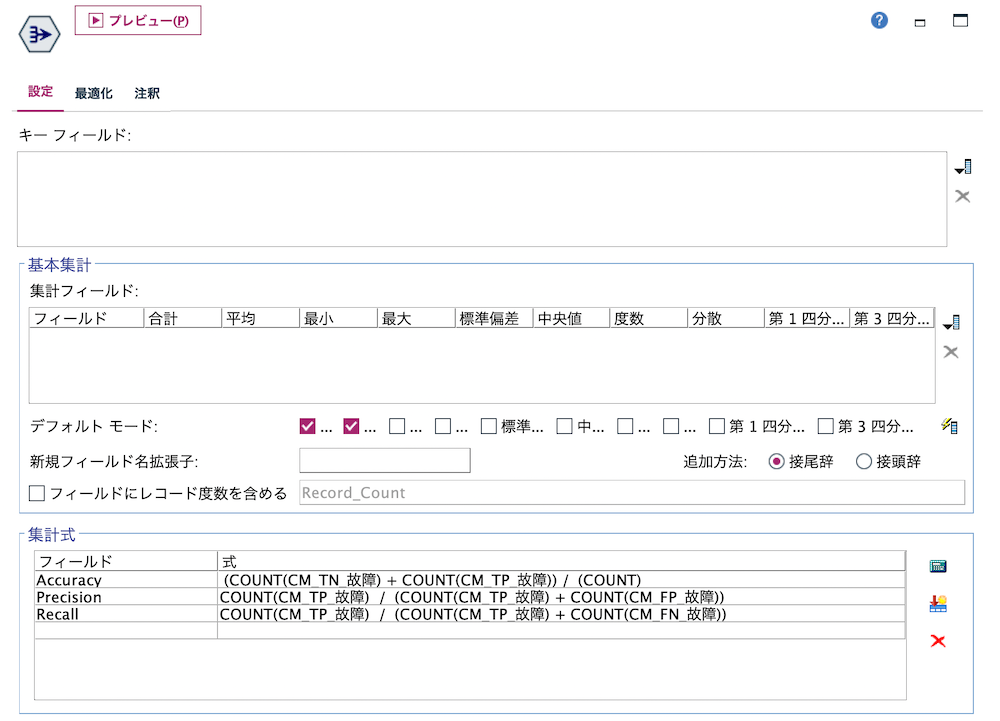Viewport: 1000px width, 721px height.
Task: Click the apply default mode lightning icon
Action: (x=949, y=425)
